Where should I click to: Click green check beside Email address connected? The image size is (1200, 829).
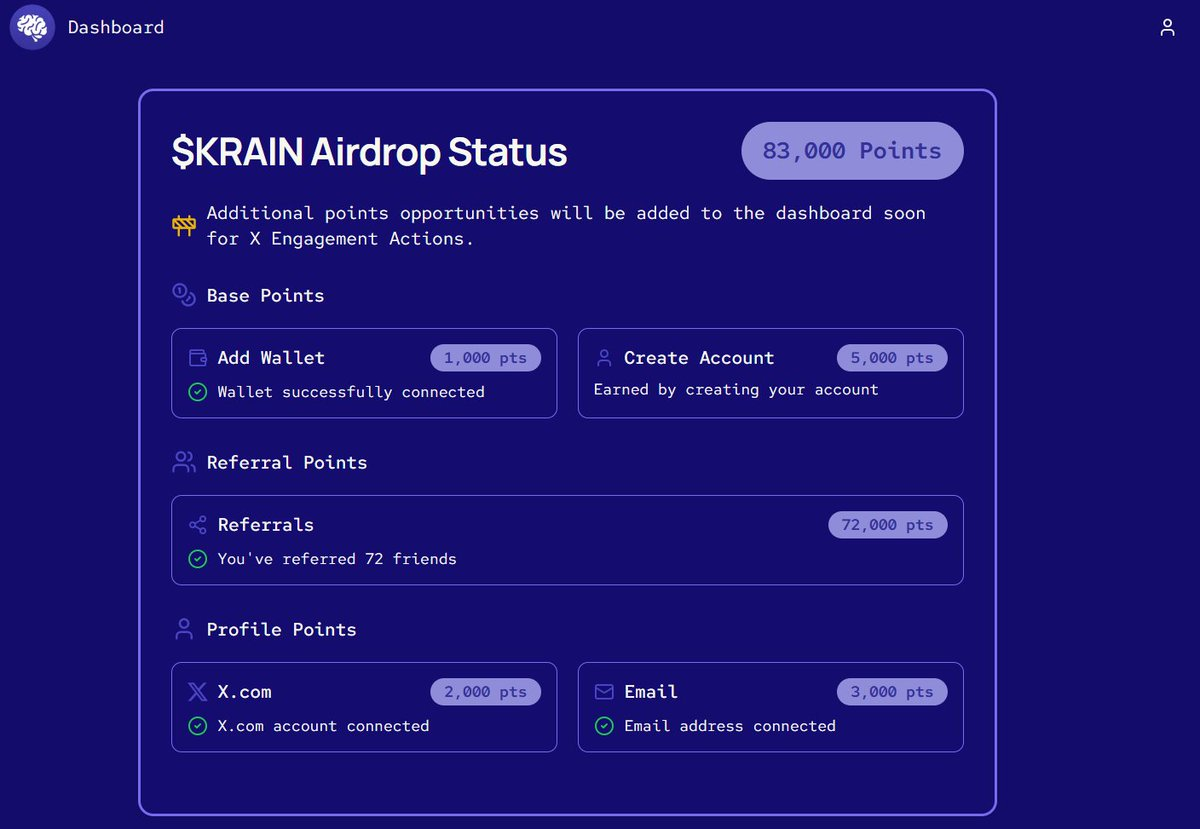click(604, 726)
